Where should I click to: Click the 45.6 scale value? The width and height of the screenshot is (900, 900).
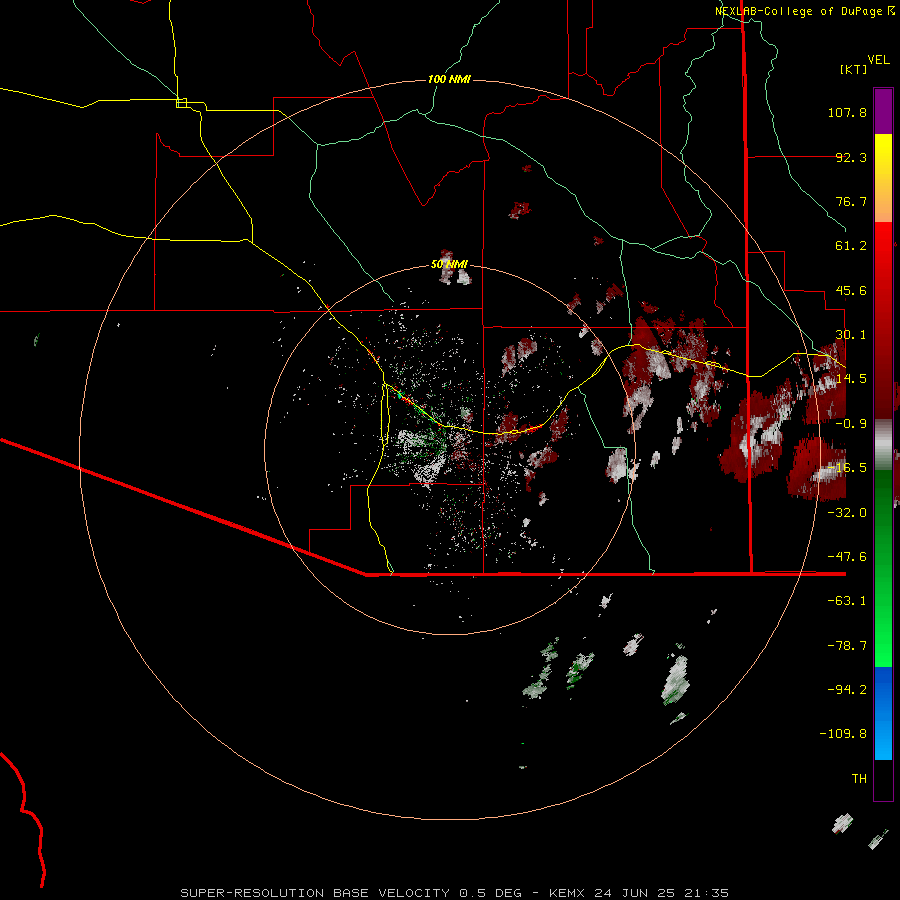pyautogui.click(x=851, y=290)
